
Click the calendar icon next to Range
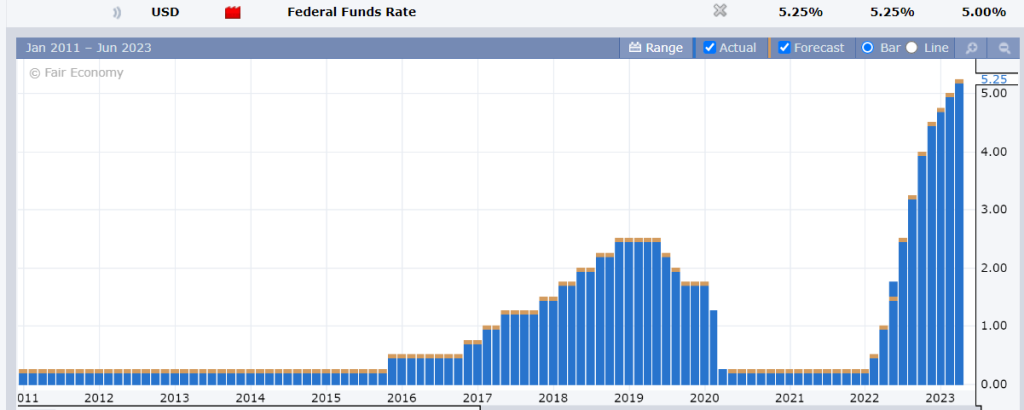point(635,48)
